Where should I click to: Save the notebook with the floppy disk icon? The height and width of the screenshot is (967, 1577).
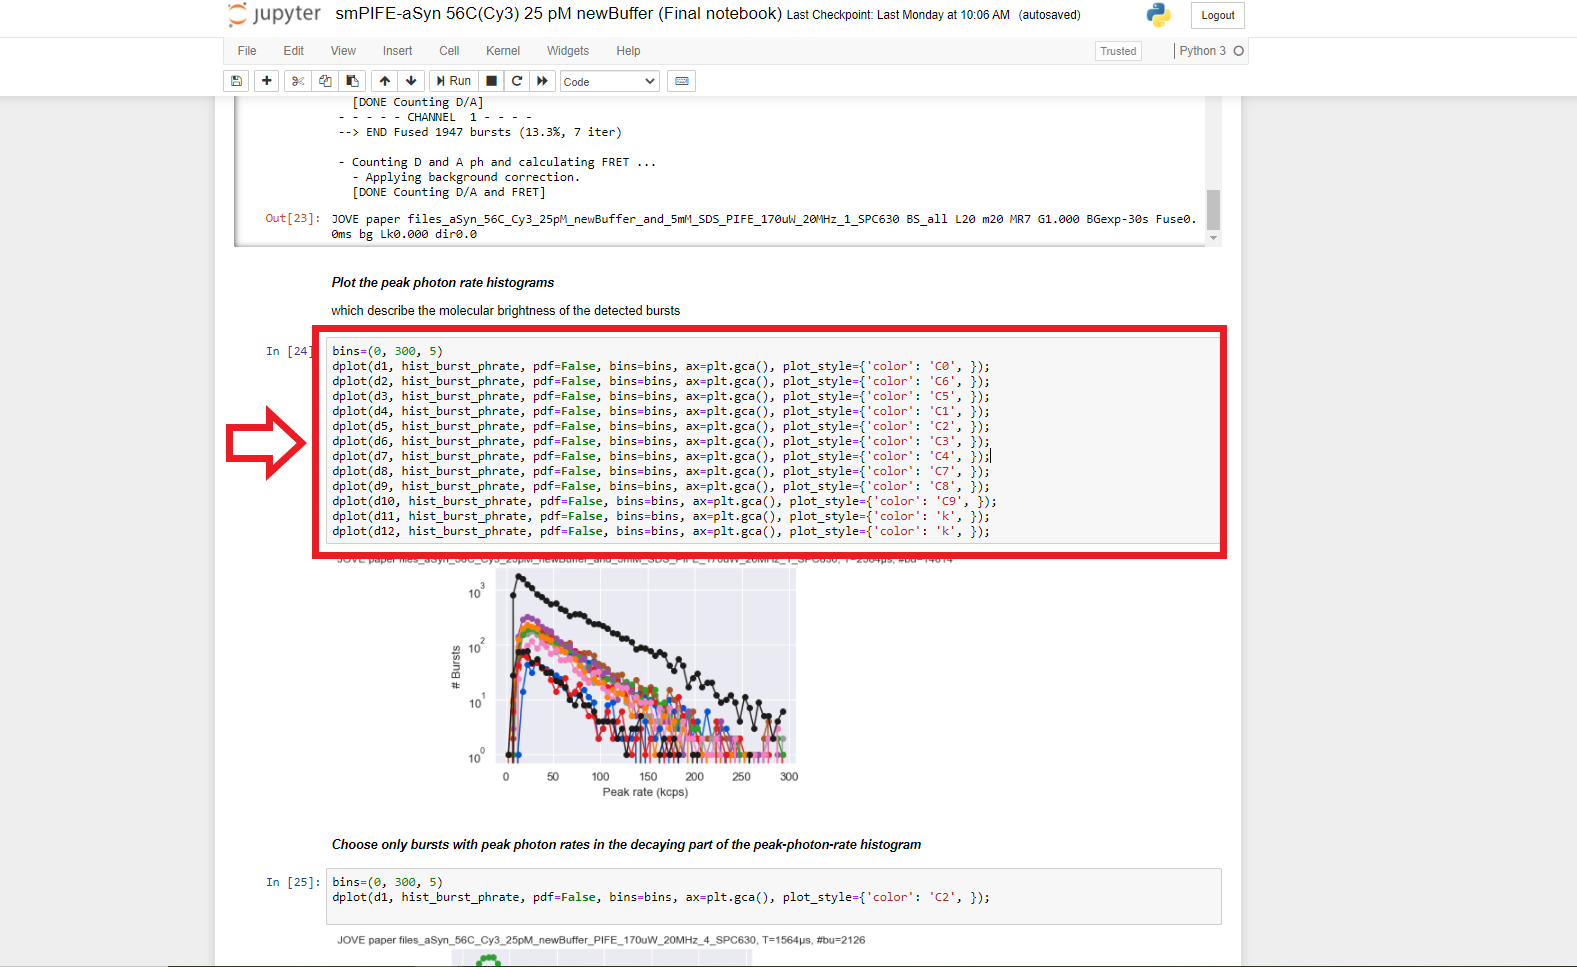[x=236, y=81]
